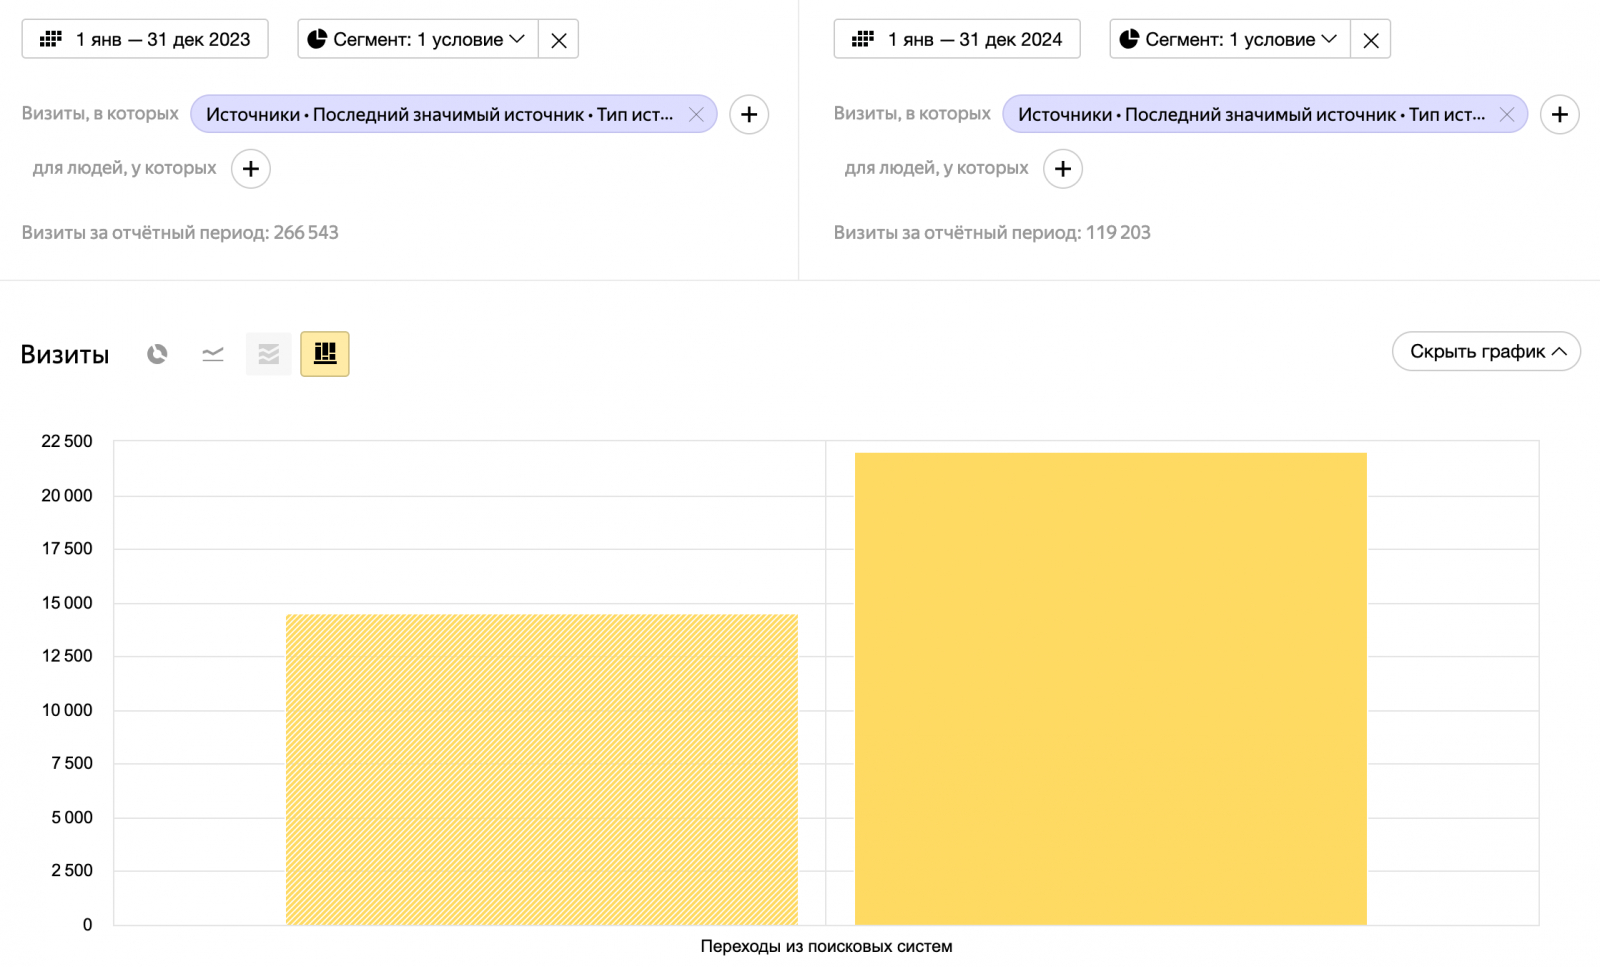Open the left Источники filter chip

click(439, 115)
